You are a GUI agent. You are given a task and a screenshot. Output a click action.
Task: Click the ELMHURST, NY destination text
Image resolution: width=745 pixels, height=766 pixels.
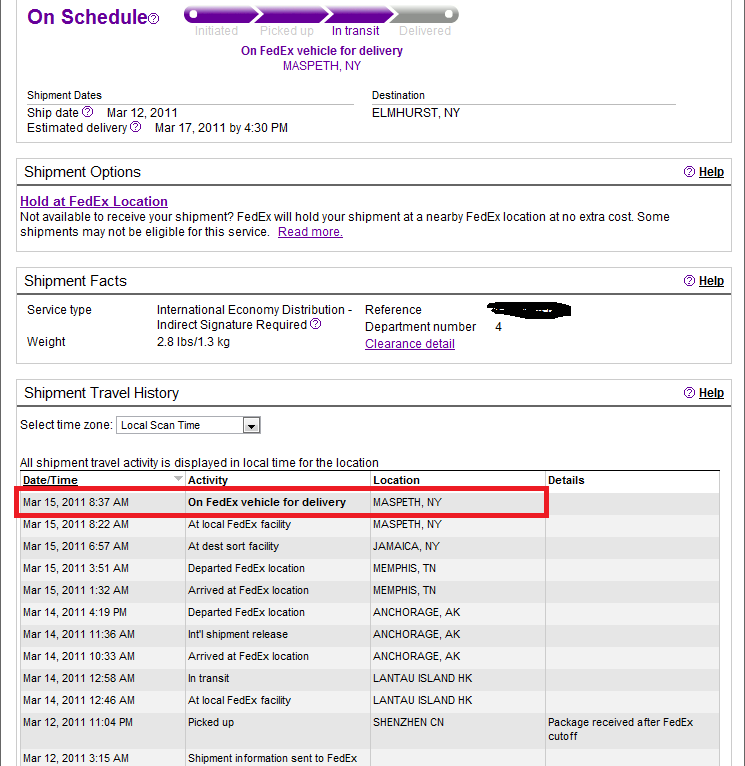[x=416, y=113]
